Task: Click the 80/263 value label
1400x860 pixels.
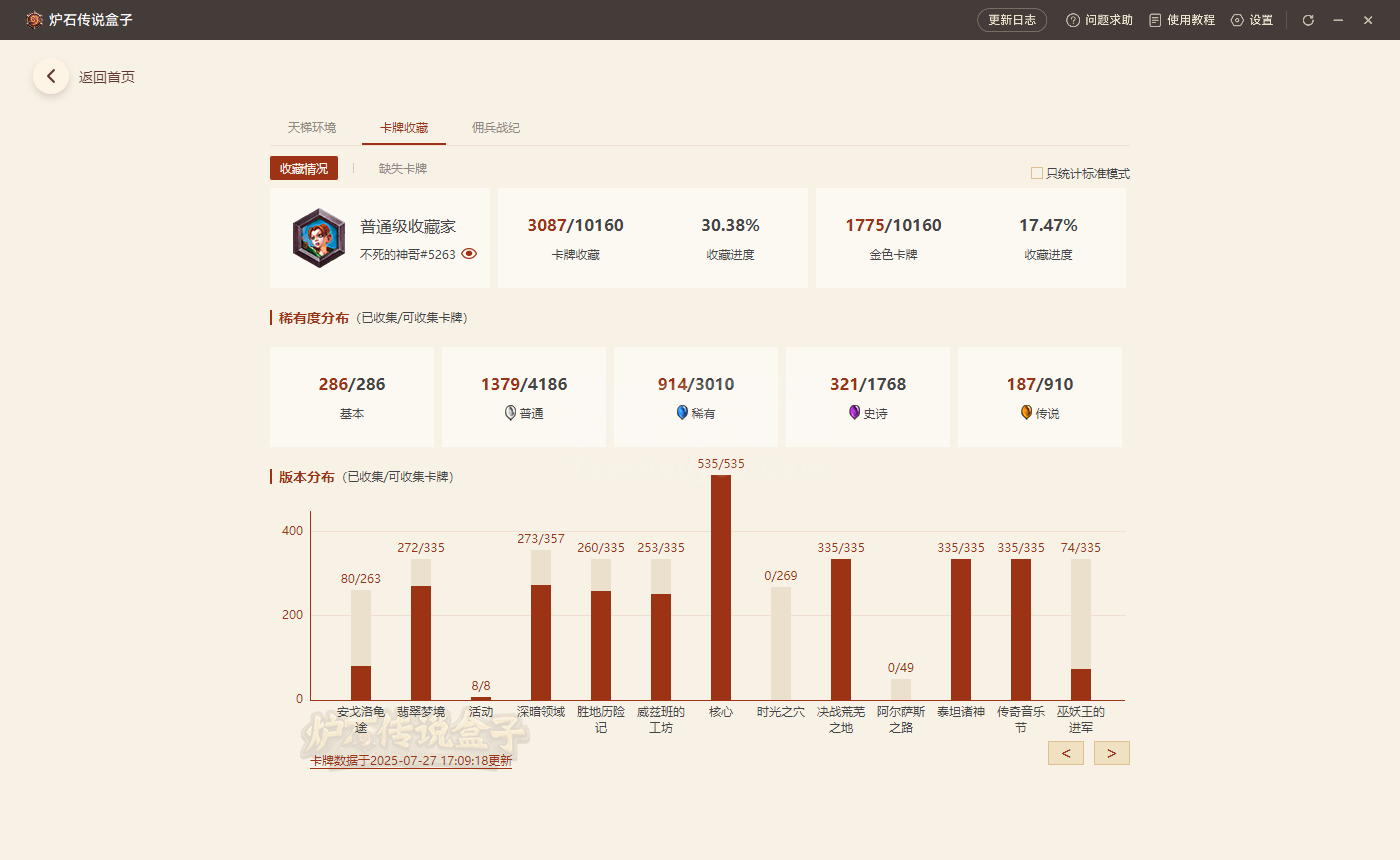Action: (361, 578)
